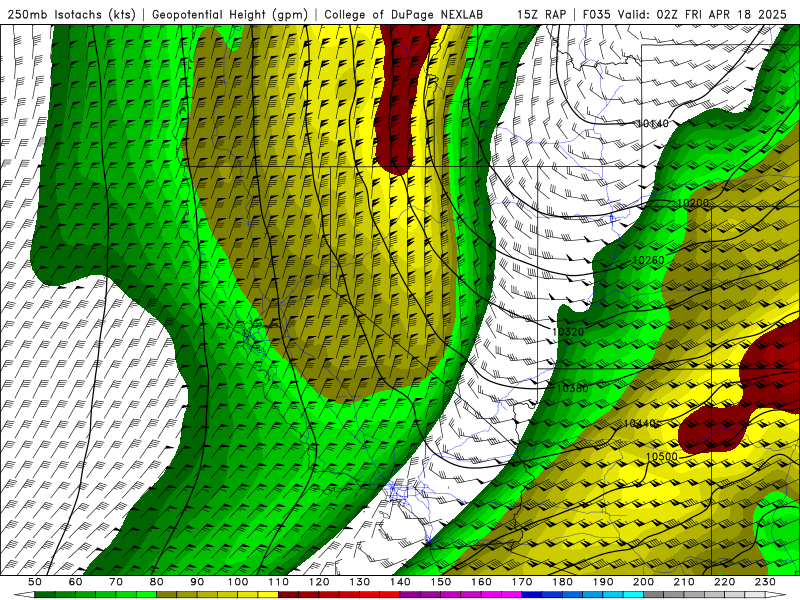Click the 160 knot label on the color scale
This screenshot has height=600, width=800.
[x=482, y=582]
